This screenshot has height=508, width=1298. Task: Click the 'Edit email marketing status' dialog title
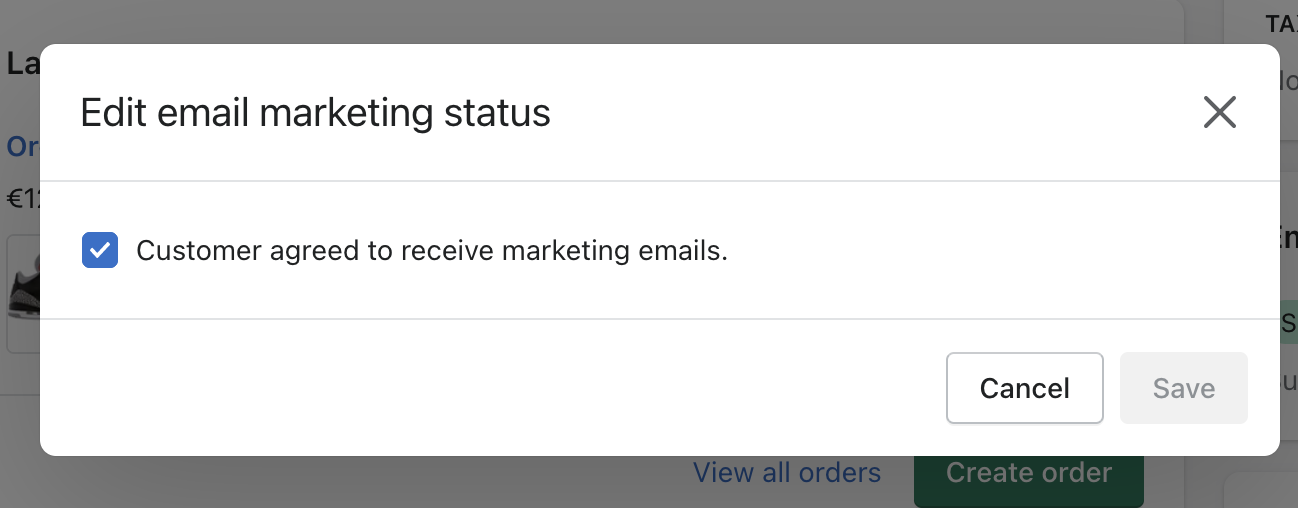[315, 113]
